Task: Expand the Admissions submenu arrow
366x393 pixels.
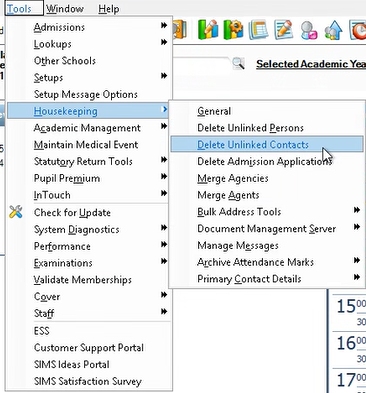Action: tap(164, 25)
